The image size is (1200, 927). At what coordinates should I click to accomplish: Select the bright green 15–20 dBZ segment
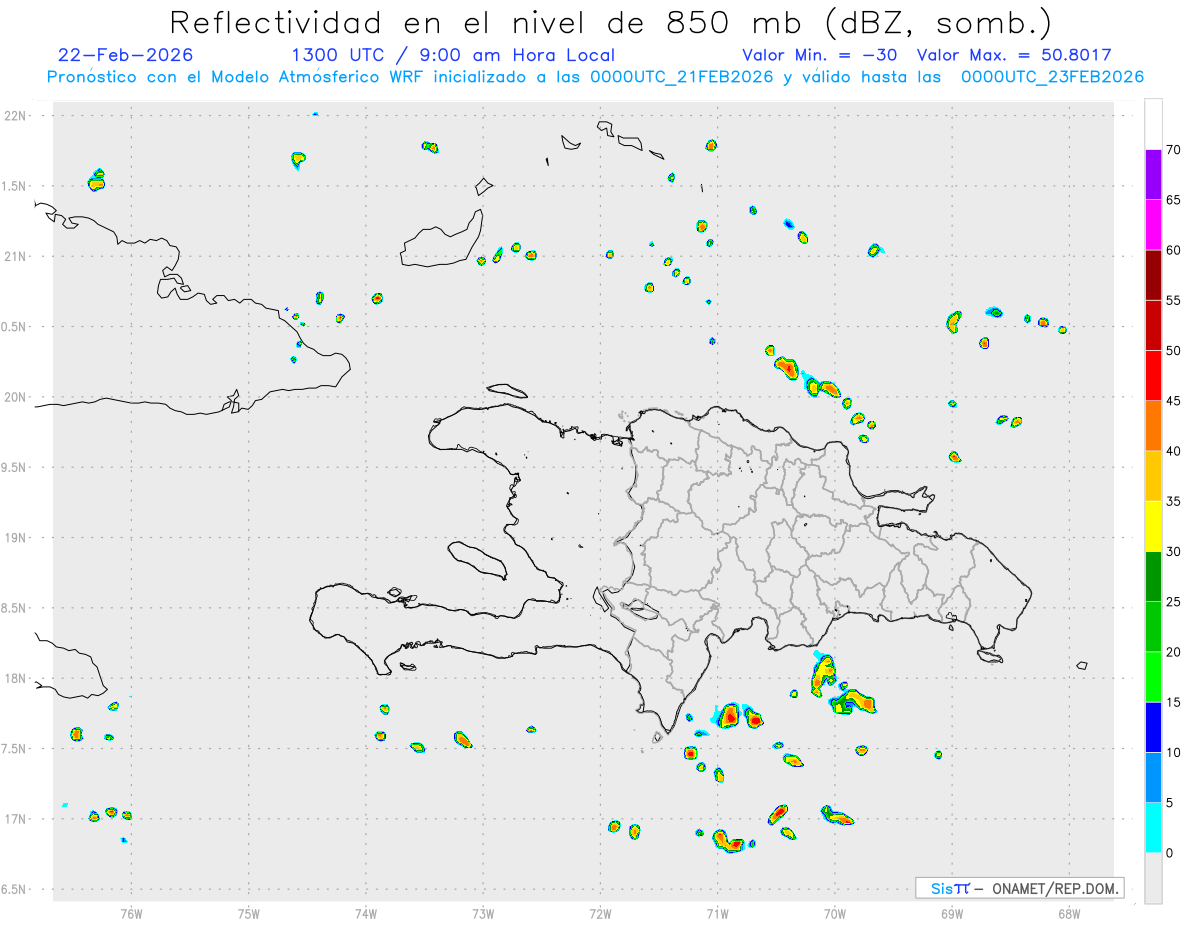click(1153, 677)
